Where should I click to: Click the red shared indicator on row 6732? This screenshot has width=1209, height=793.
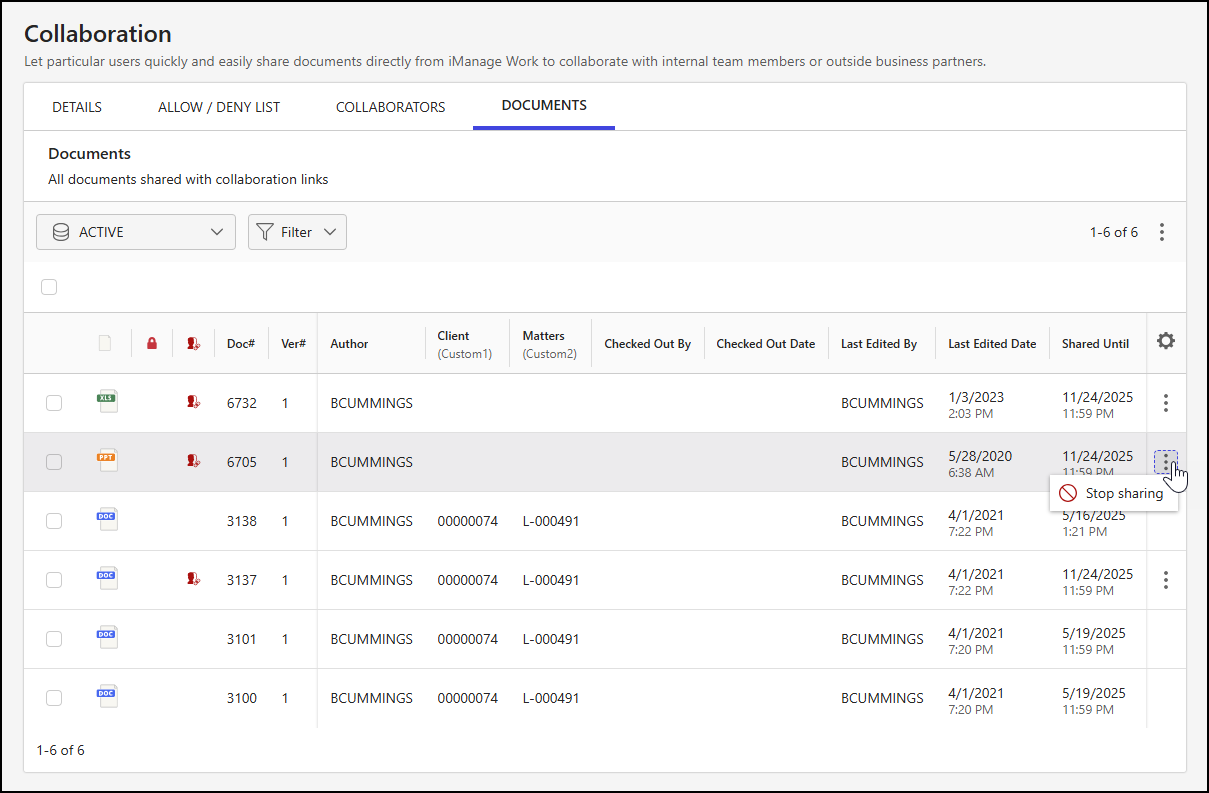(193, 400)
